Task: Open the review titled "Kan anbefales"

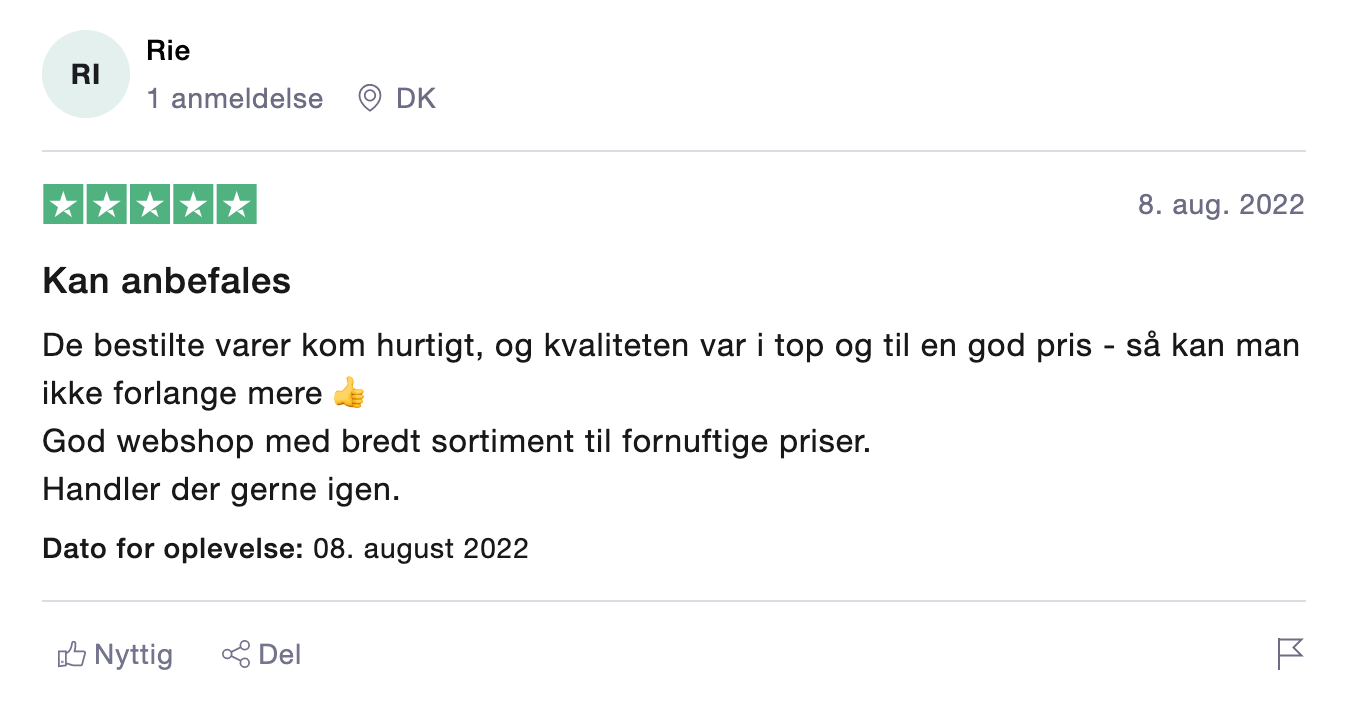Action: (166, 282)
